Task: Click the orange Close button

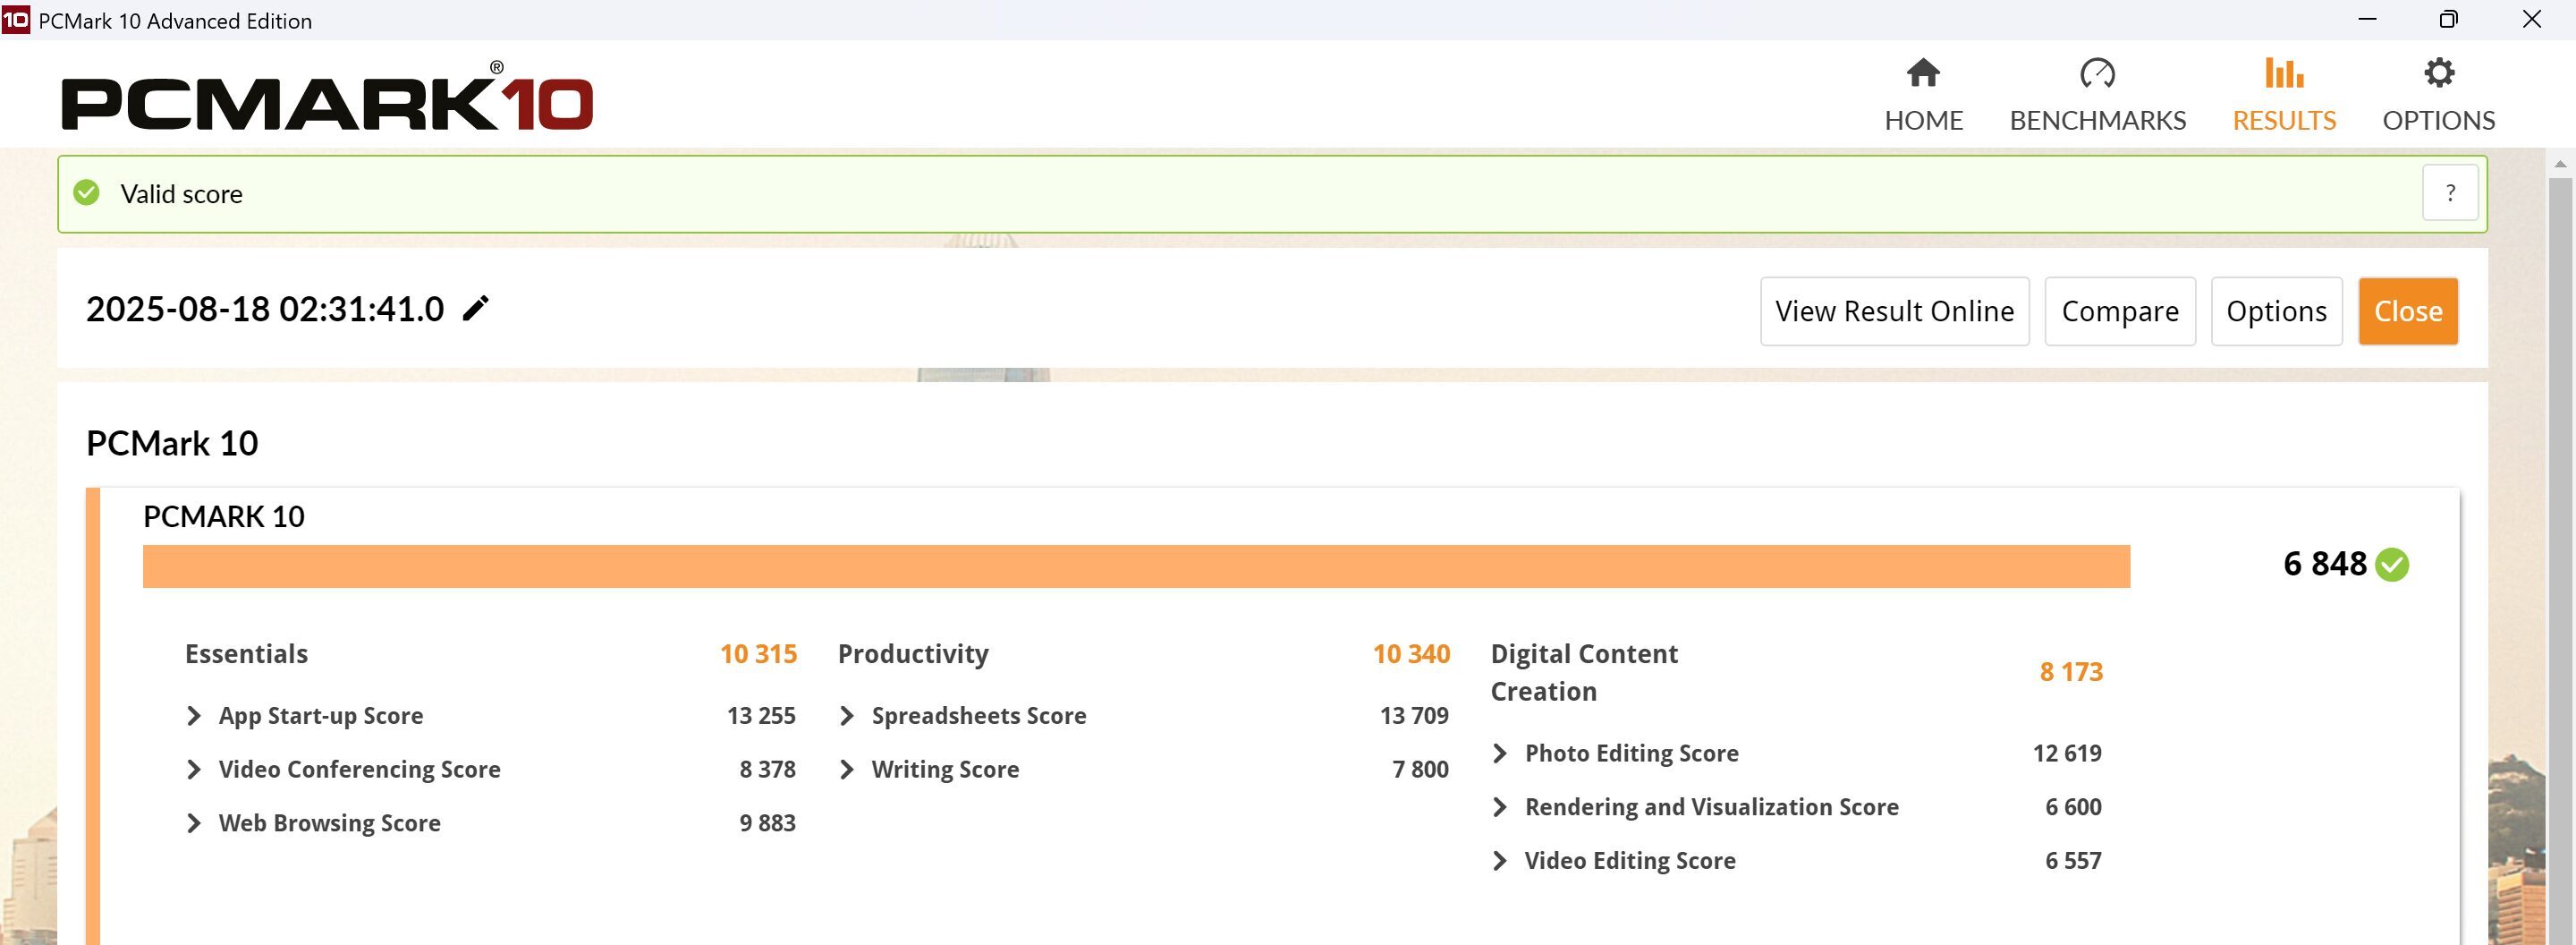Action: (2408, 311)
